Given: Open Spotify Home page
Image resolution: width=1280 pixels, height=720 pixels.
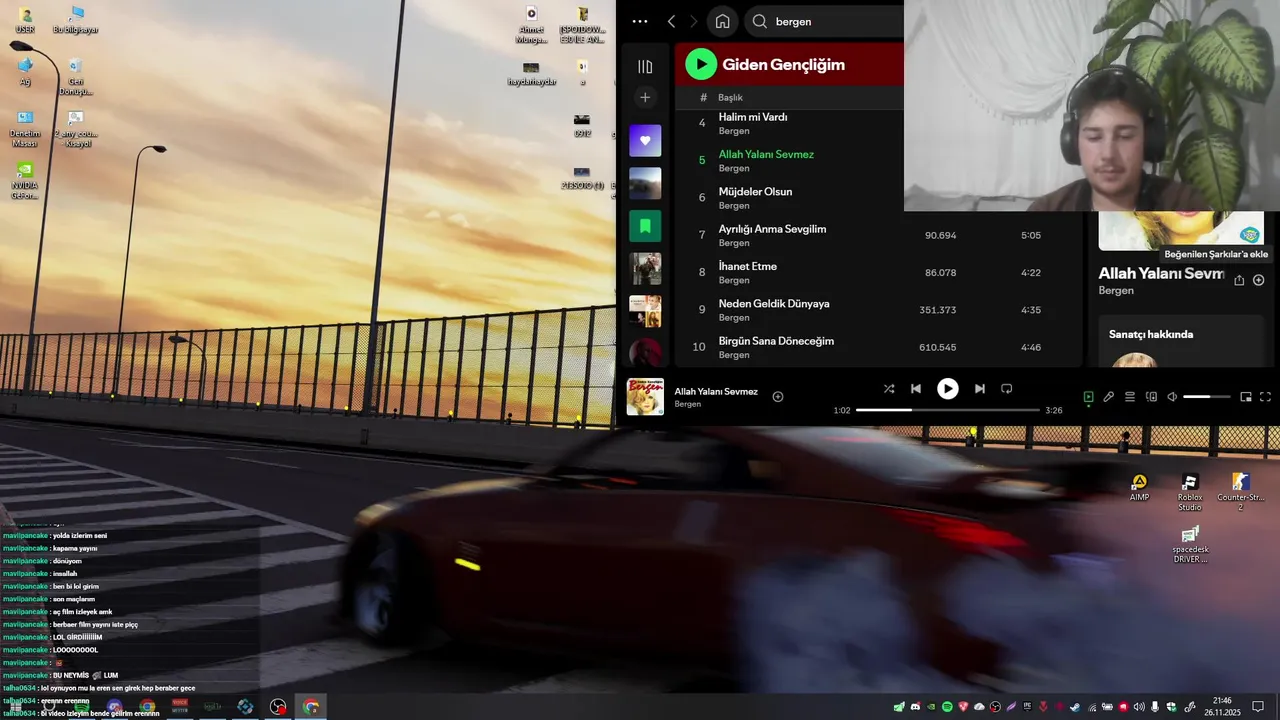Looking at the screenshot, I should (722, 21).
